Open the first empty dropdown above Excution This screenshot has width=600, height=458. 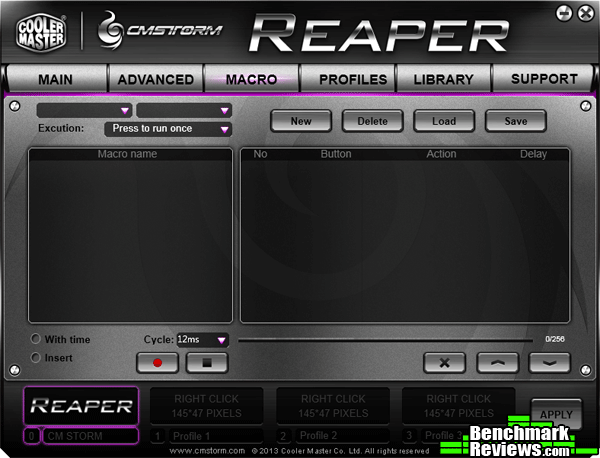(x=84, y=110)
